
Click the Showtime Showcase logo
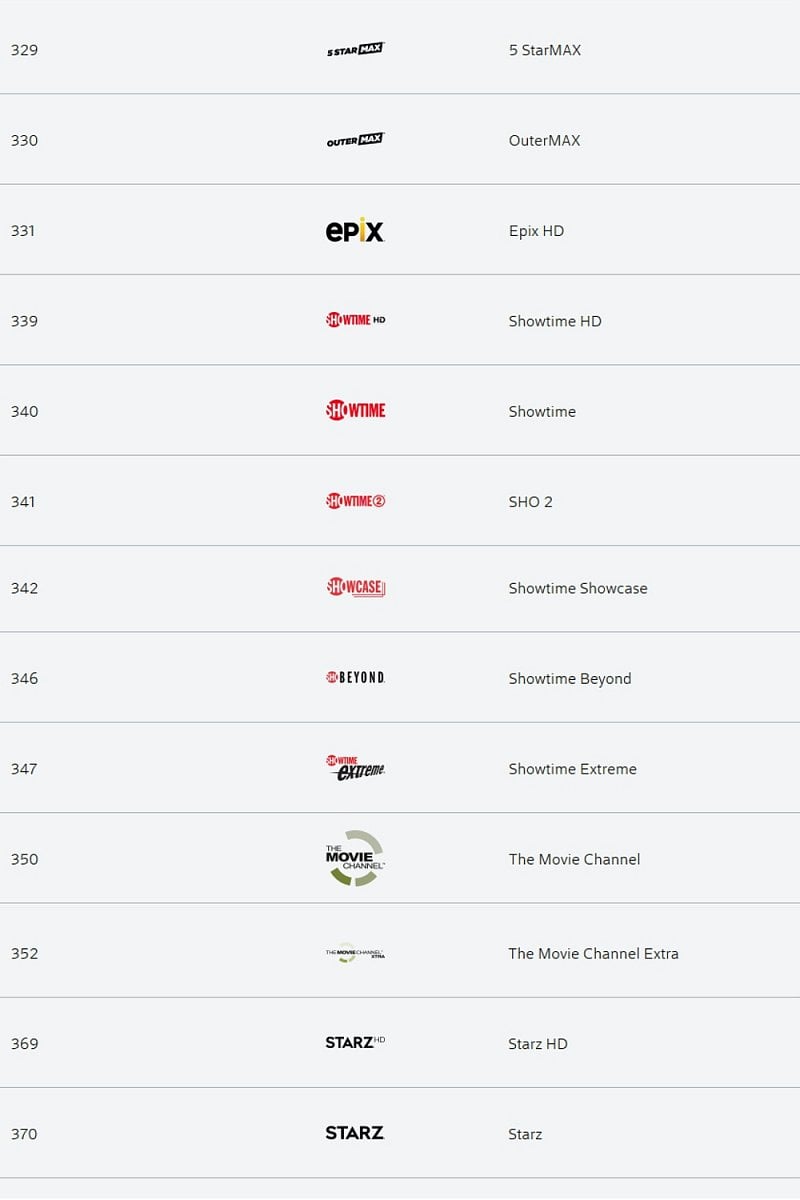point(355,588)
